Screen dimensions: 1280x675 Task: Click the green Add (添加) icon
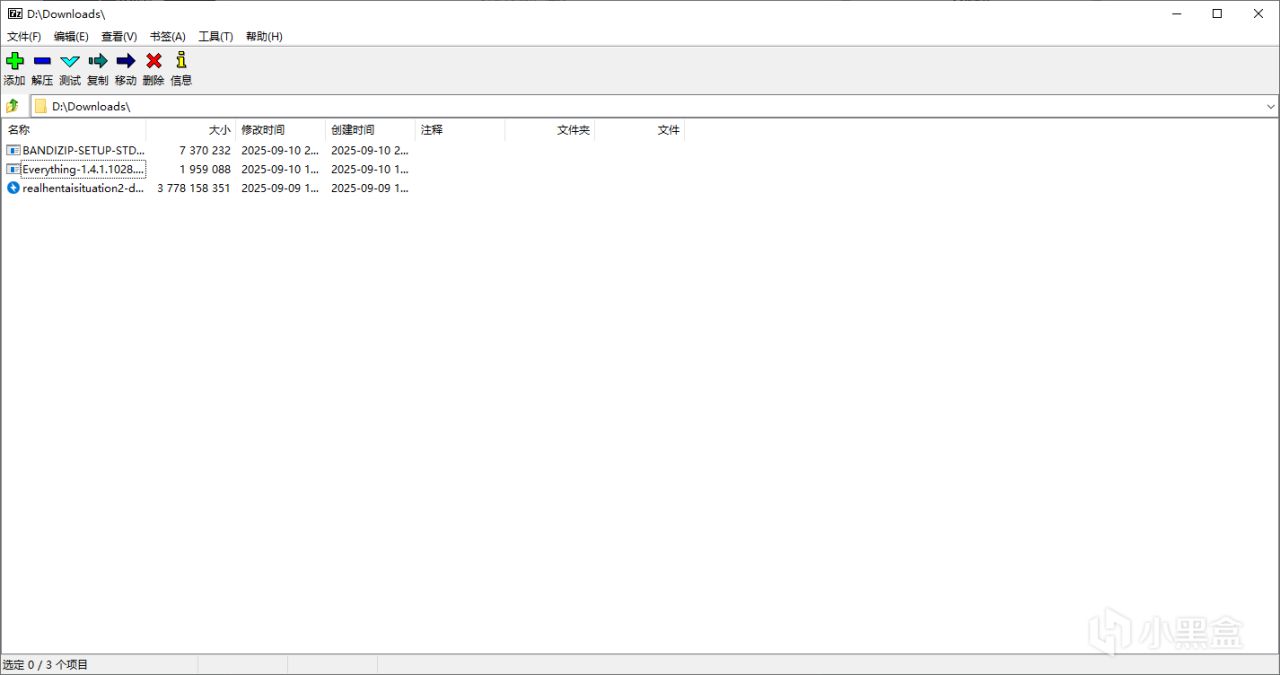[x=14, y=61]
